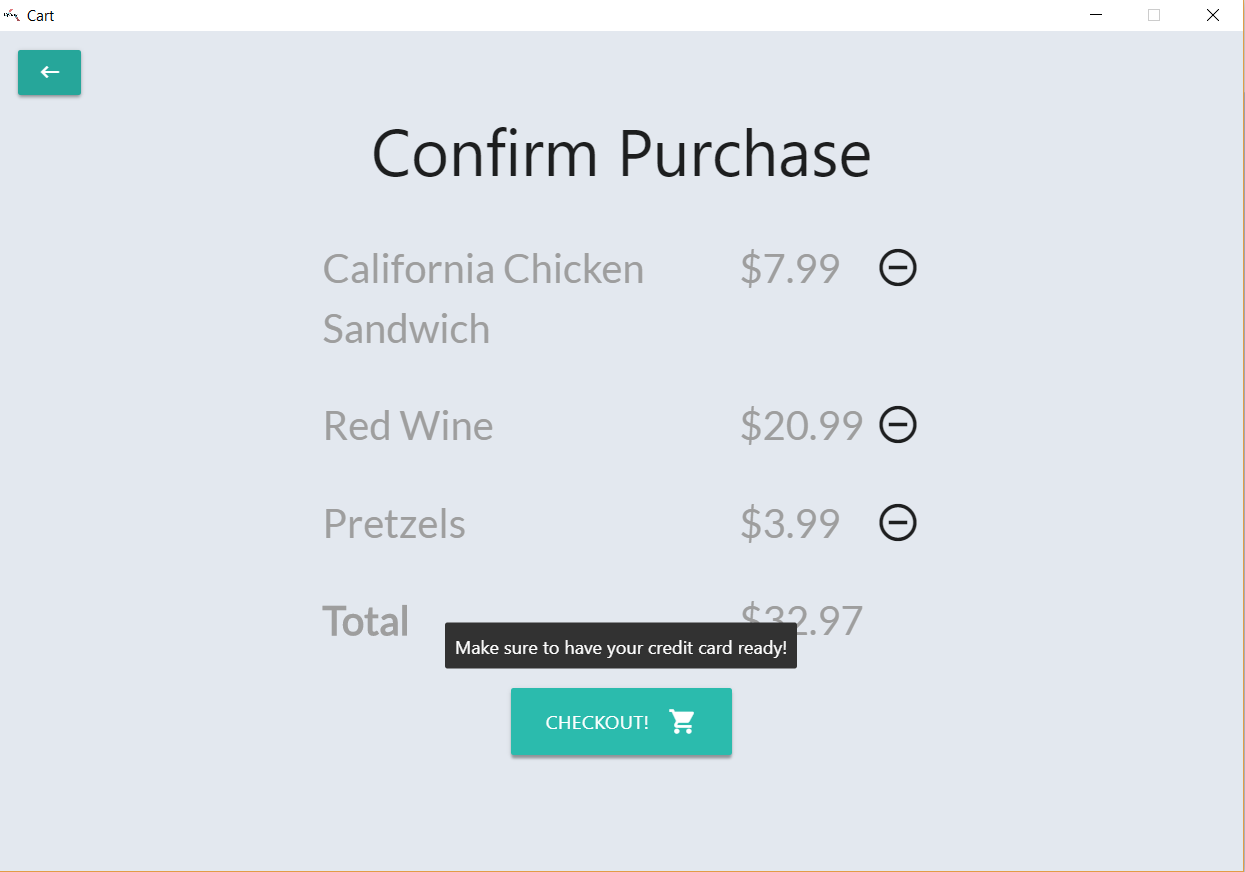Click the $7.99 sandwich price
Viewport: 1245px width, 872px height.
(789, 269)
